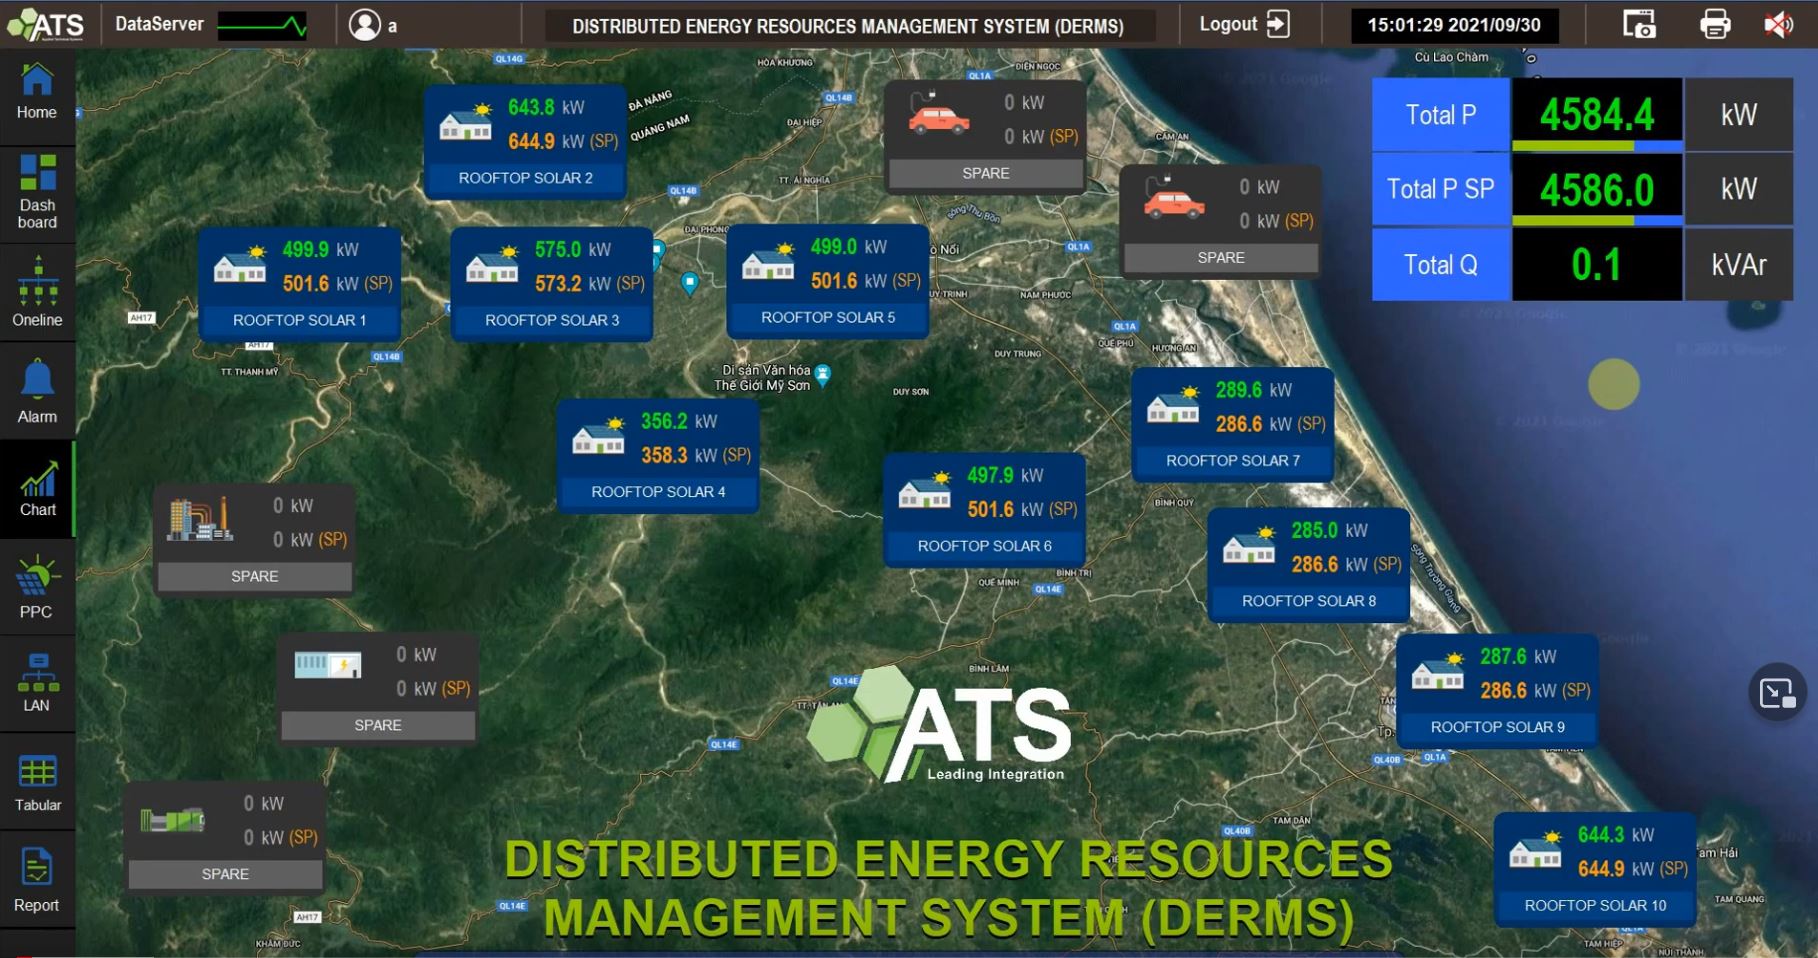The height and width of the screenshot is (958, 1818).
Task: Click the user account icon
Action: [x=365, y=25]
